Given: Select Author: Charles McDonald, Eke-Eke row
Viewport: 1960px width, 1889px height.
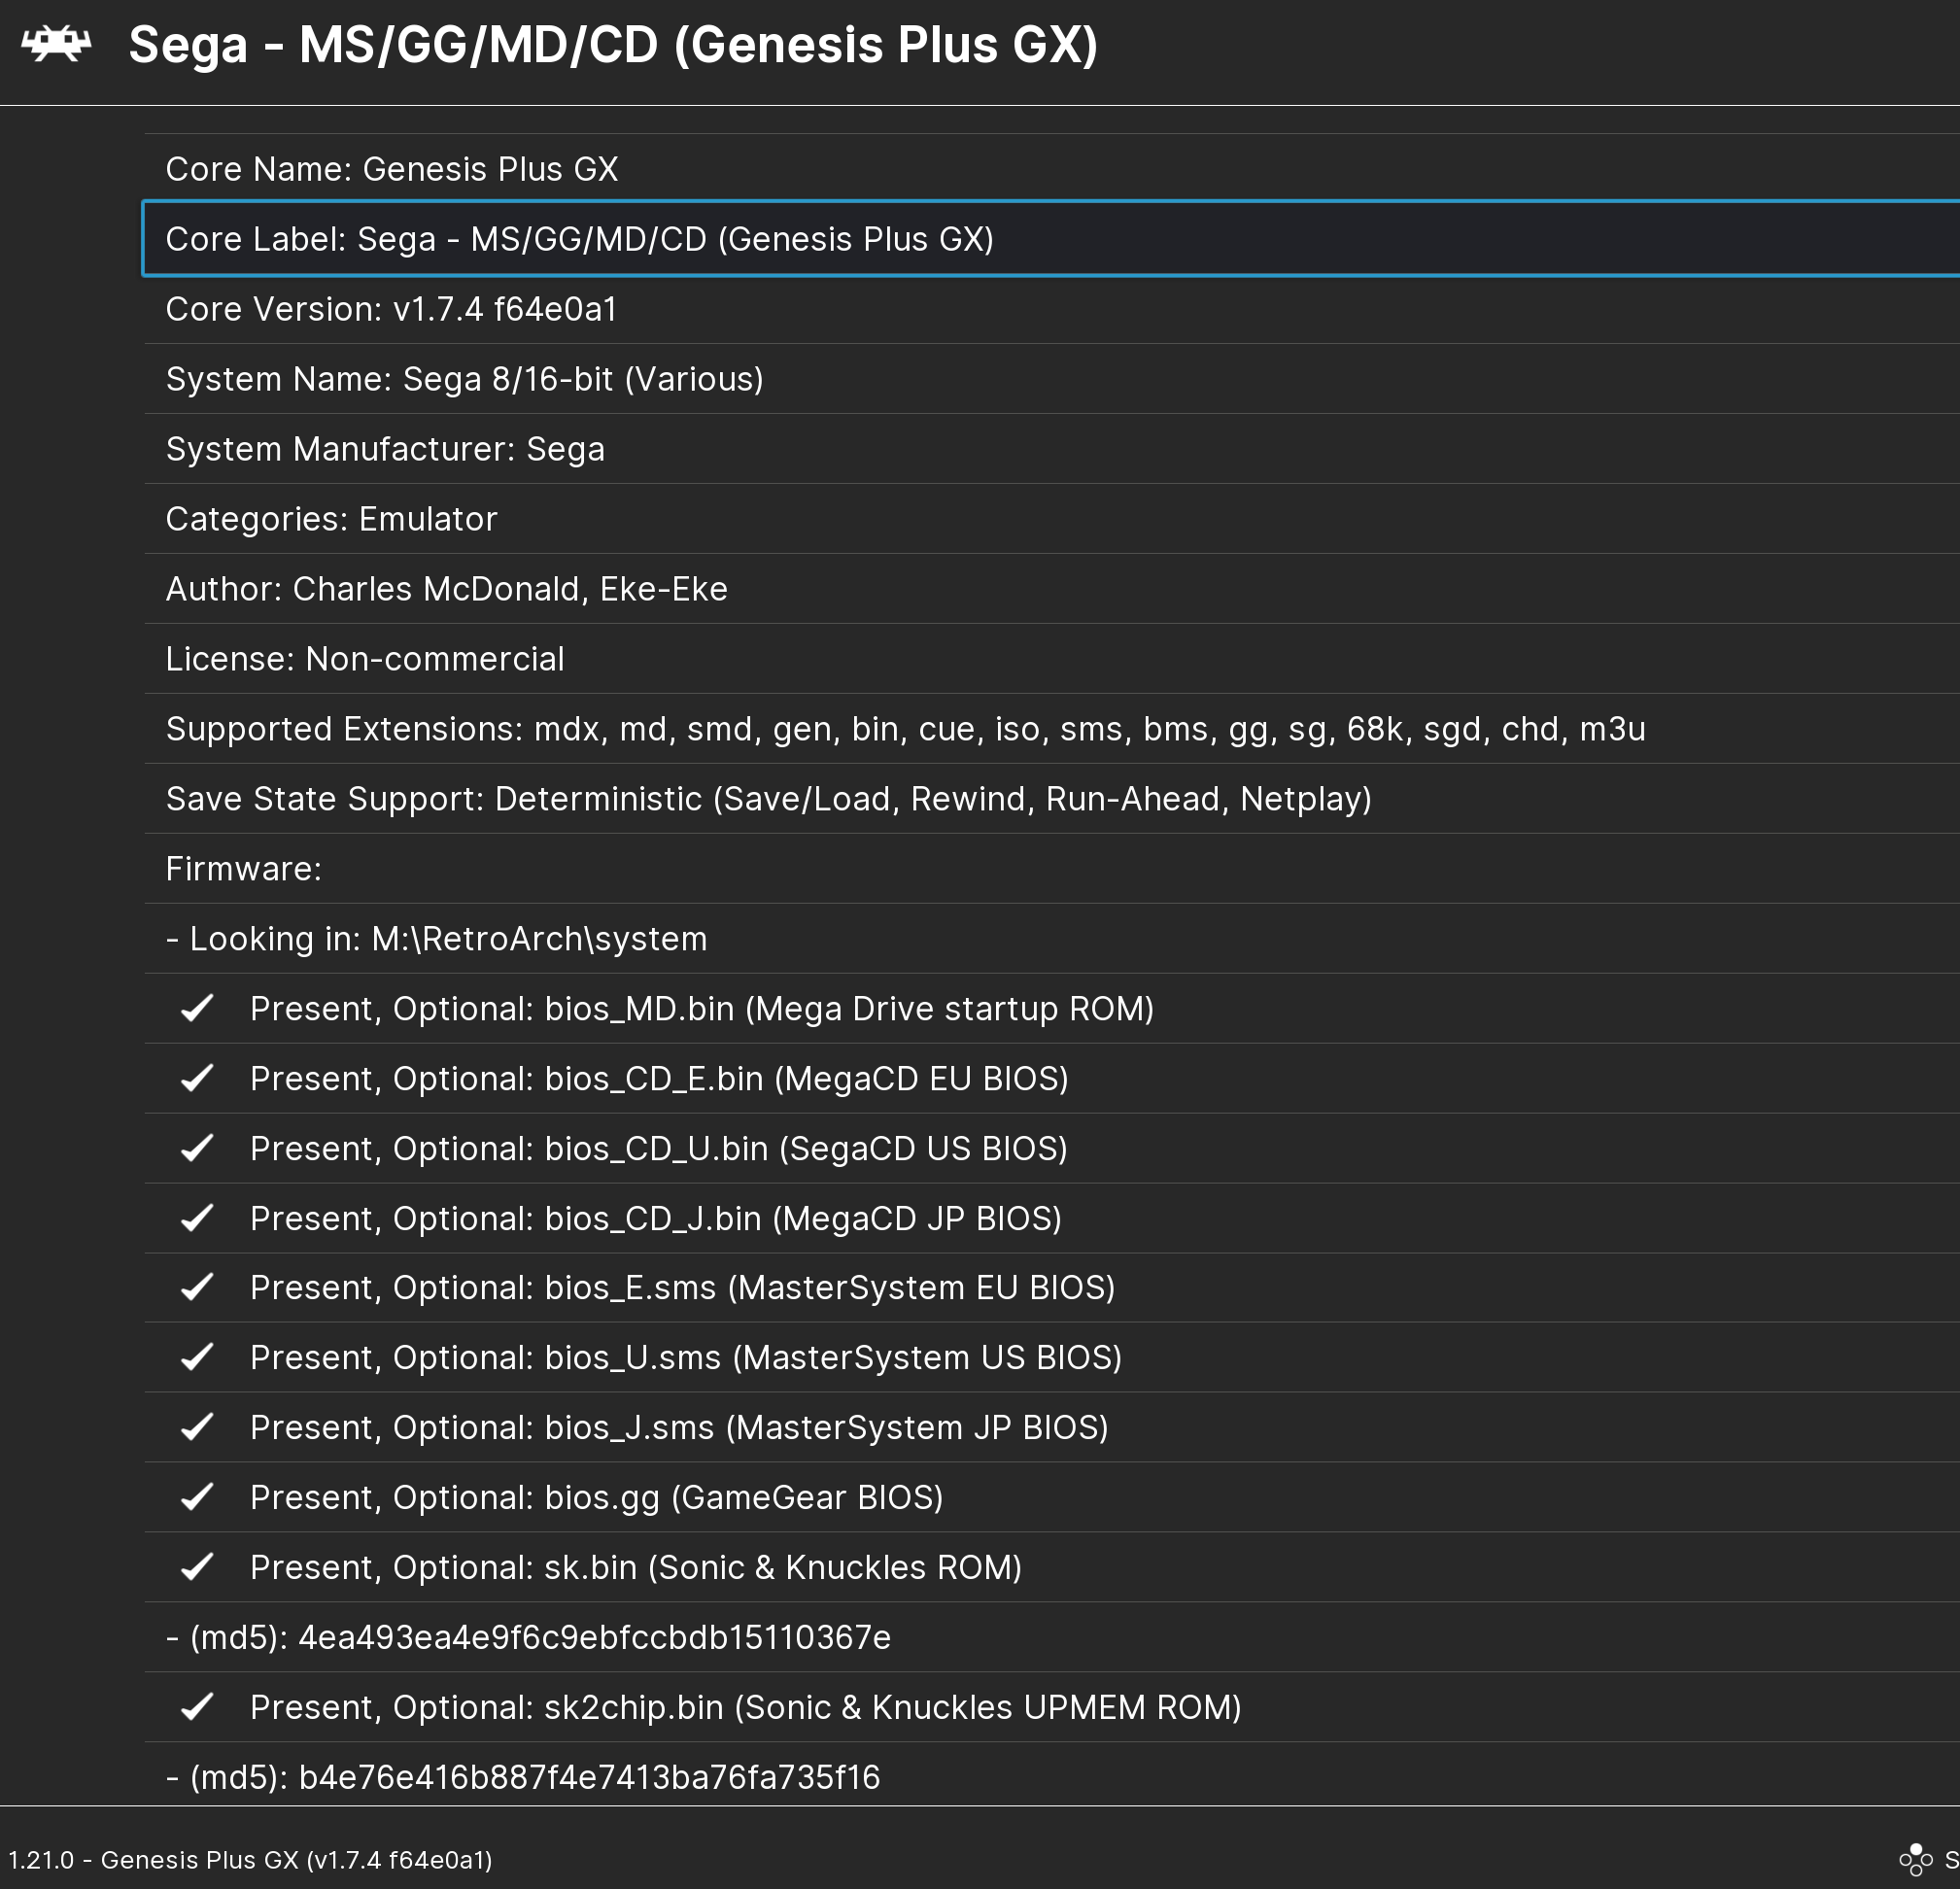Looking at the screenshot, I should 1052,589.
